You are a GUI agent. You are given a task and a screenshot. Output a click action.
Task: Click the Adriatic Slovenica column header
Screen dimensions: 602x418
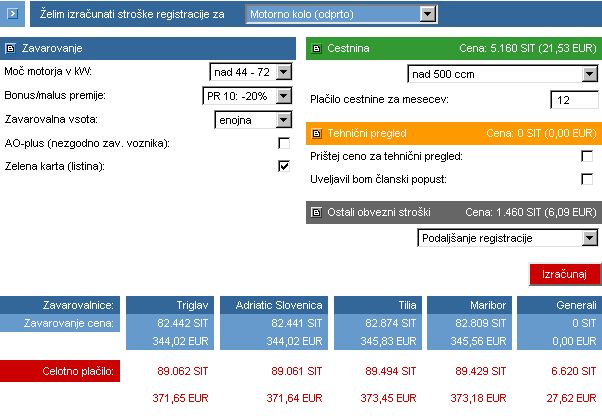(274, 305)
